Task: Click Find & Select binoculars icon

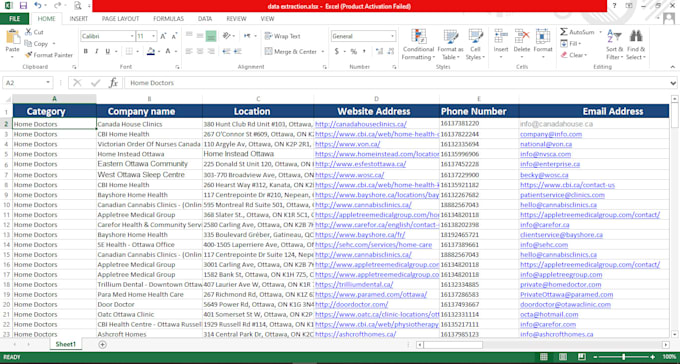Action: [x=636, y=36]
